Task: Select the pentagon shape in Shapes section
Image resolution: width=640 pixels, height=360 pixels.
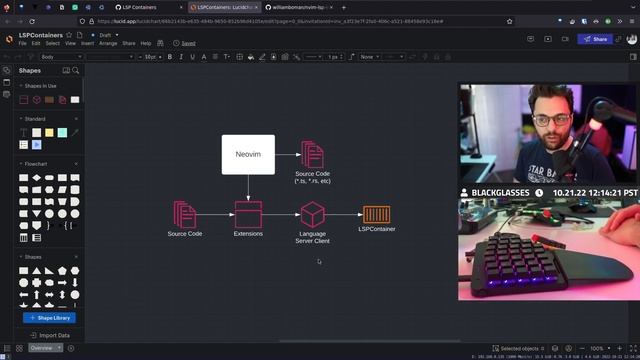Action: 62,271
